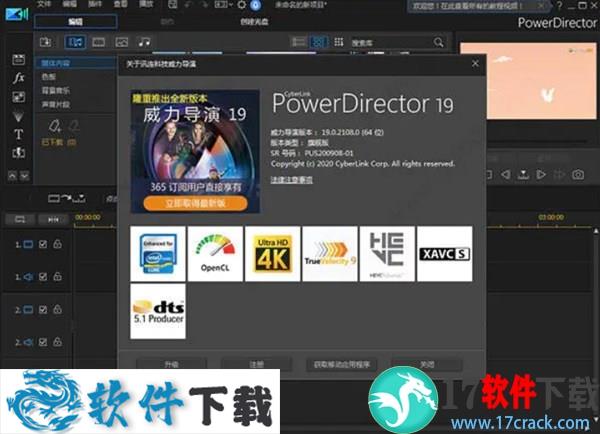Switch to the 编辑 module tab
The image size is (600, 434).
[75, 22]
